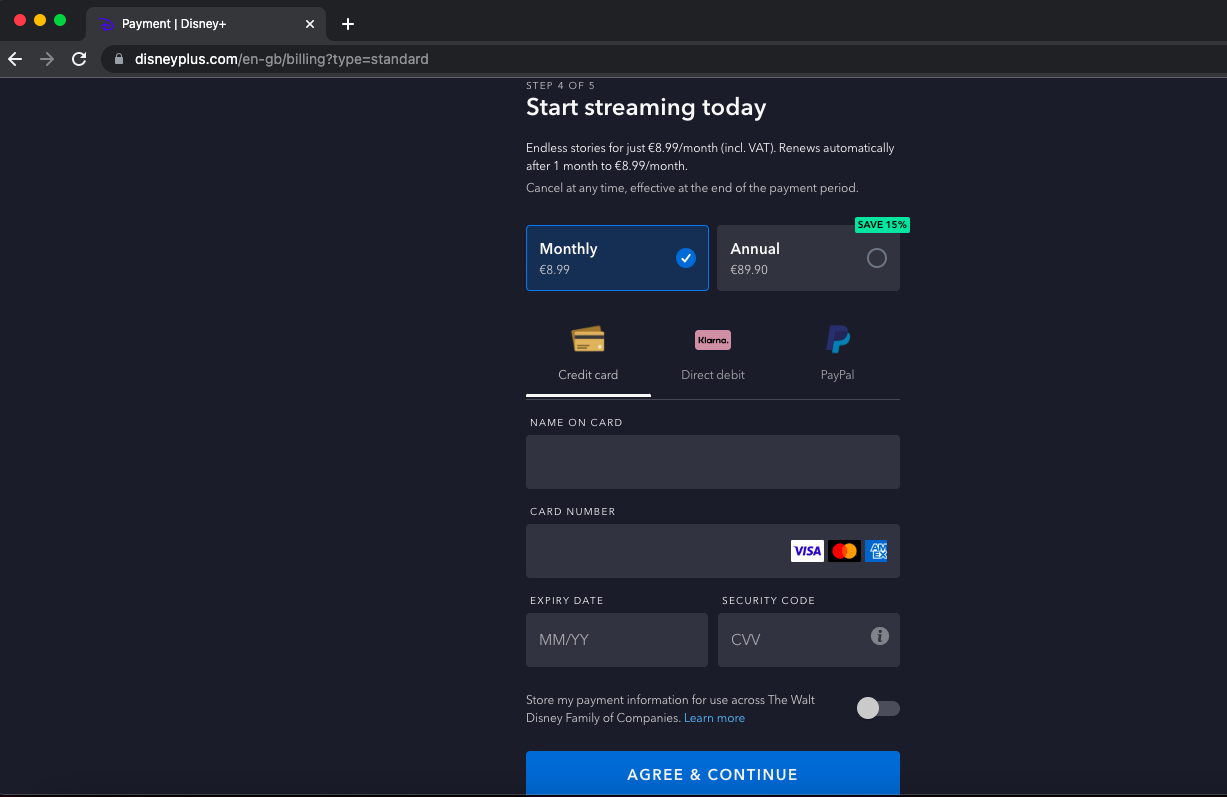The width and height of the screenshot is (1227, 797).
Task: Click the STEP 4 OF 5 text
Action: point(560,86)
